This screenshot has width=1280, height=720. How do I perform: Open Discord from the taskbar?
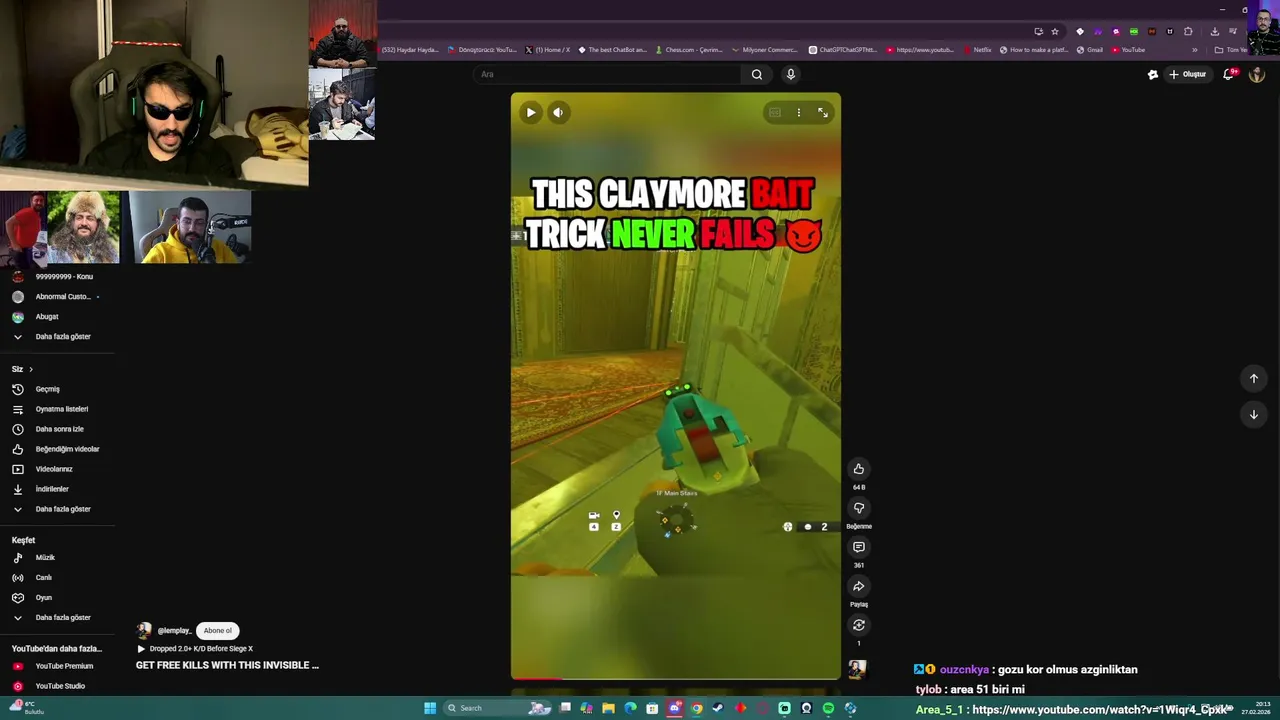[674, 708]
